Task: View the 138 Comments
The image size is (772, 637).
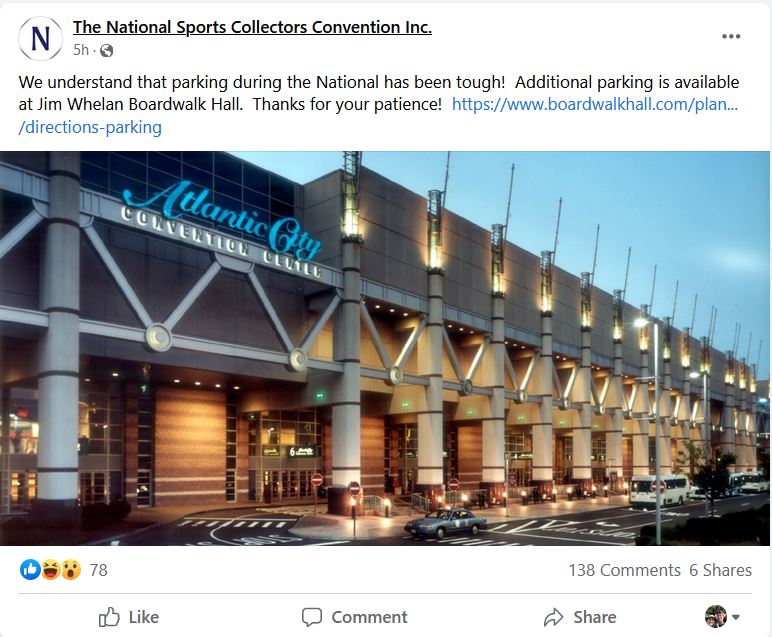Action: [624, 570]
